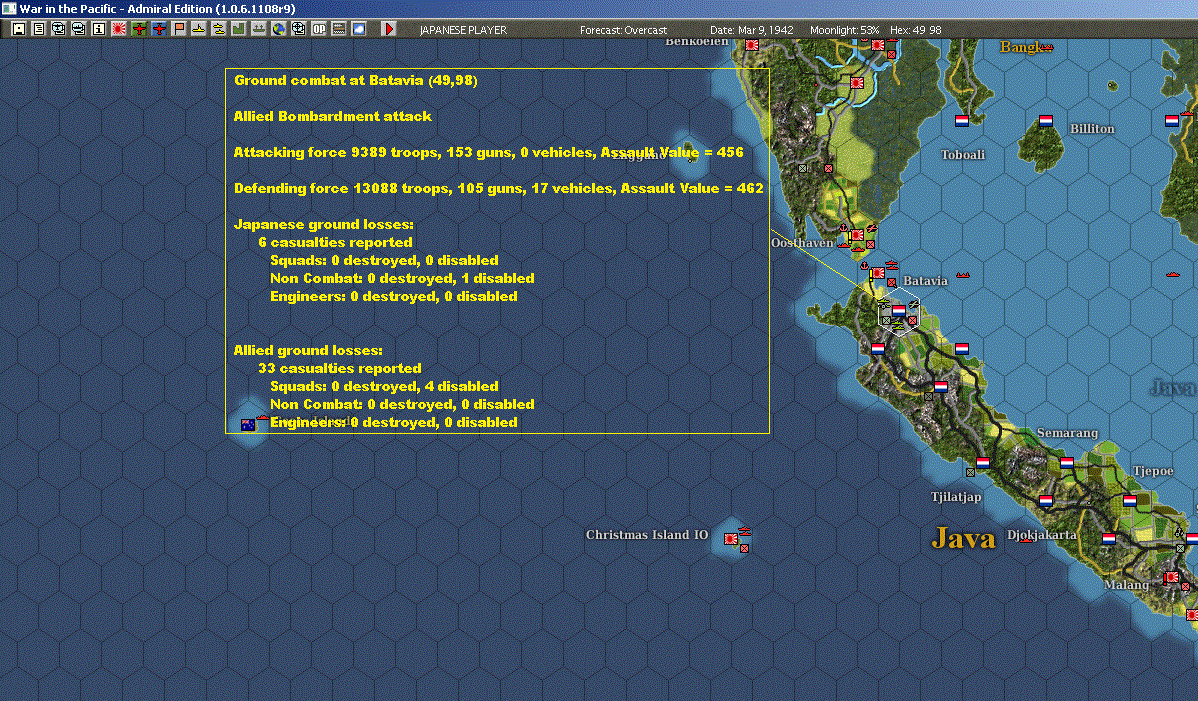Click the airfield icon at Oosthaven
The image size is (1198, 701).
(871, 228)
